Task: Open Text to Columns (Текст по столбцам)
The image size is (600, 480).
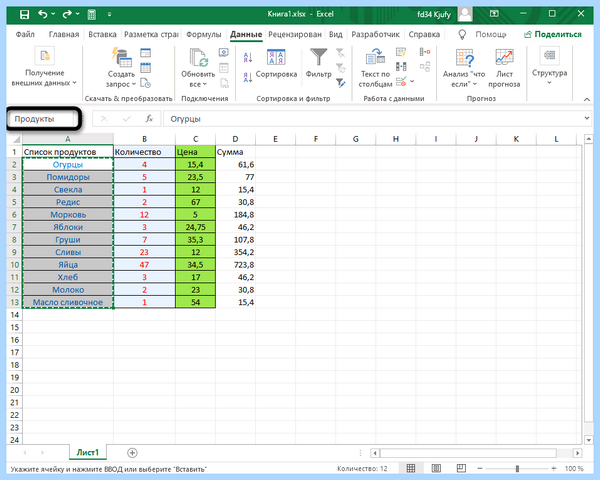Action: (x=375, y=68)
